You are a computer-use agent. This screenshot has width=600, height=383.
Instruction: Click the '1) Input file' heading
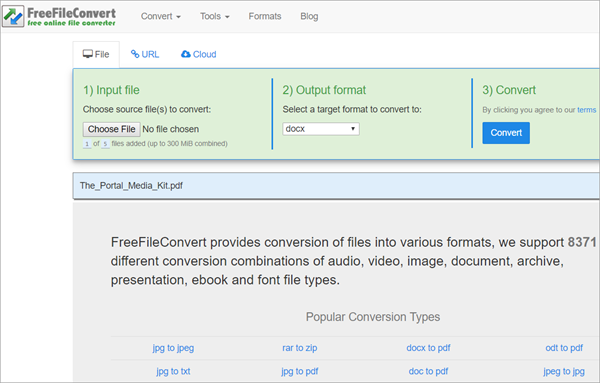(x=111, y=90)
